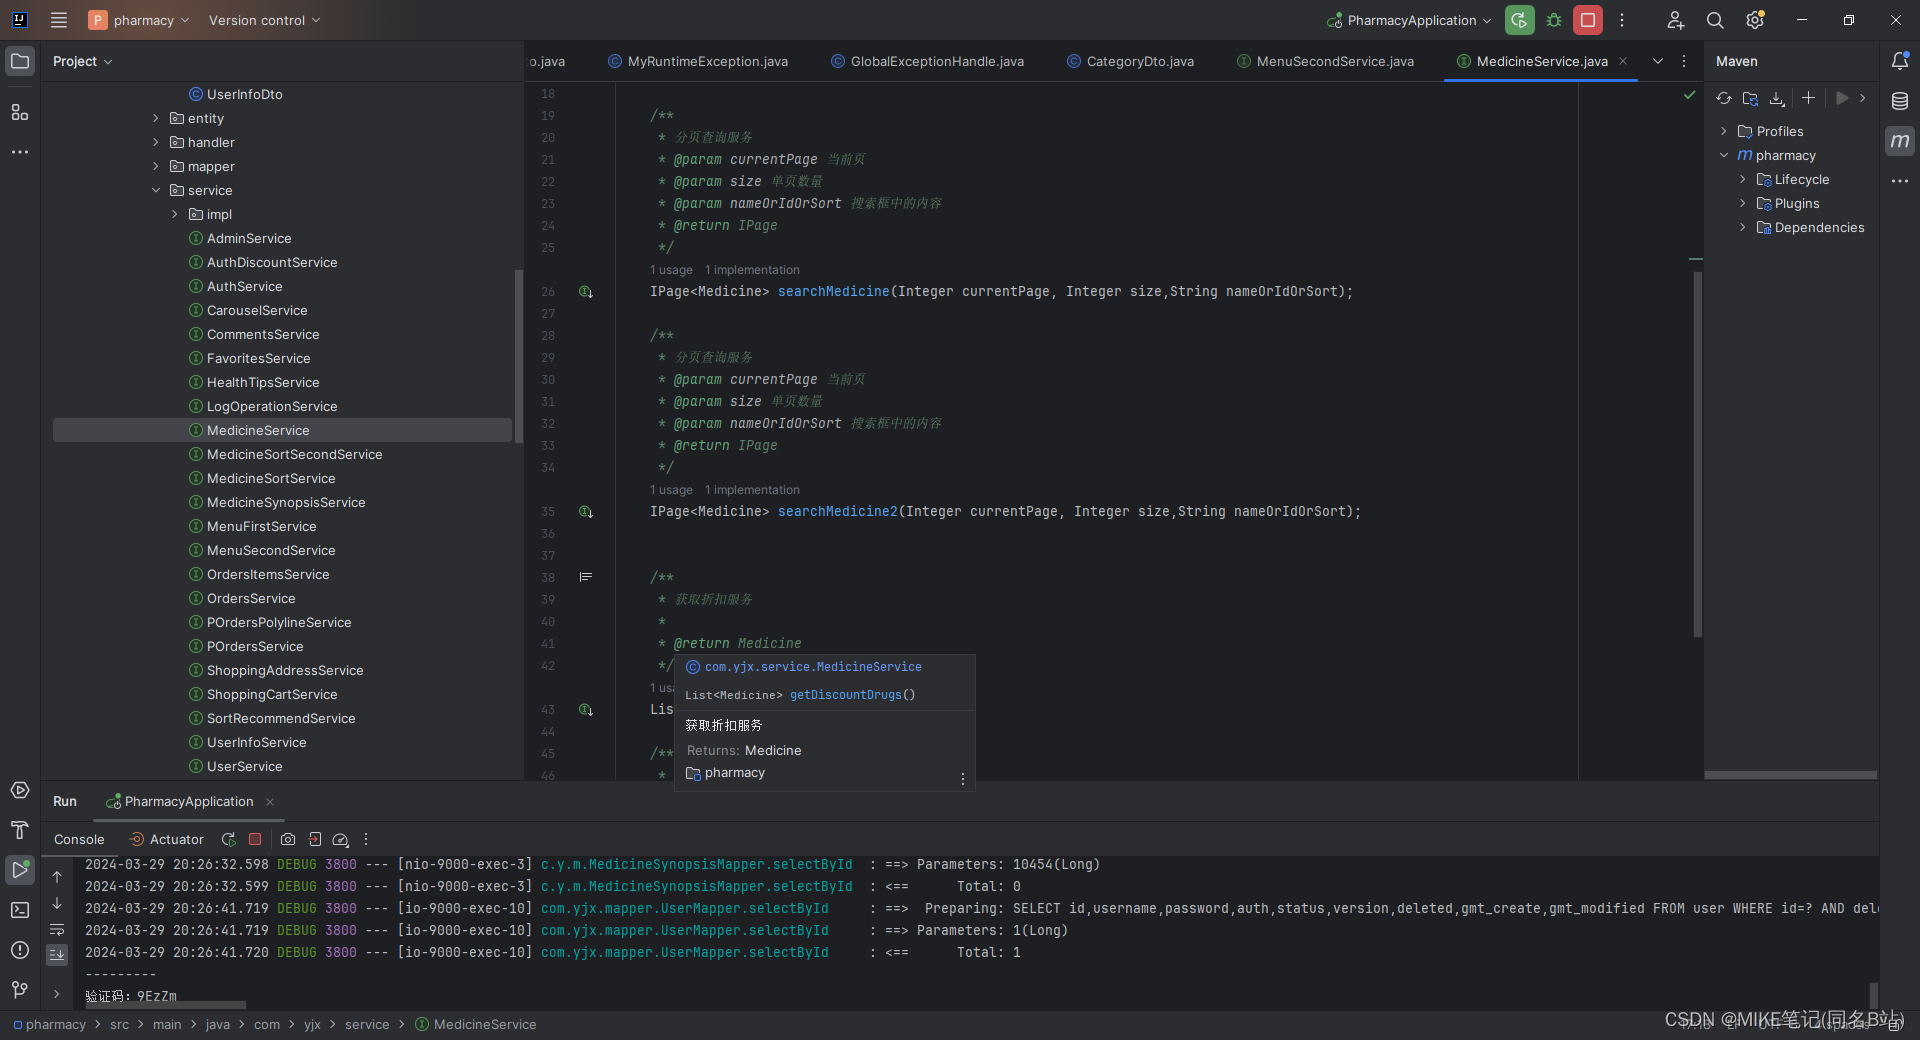Viewport: 1920px width, 1040px height.
Task: Expand the mapper folder
Action: [156, 166]
